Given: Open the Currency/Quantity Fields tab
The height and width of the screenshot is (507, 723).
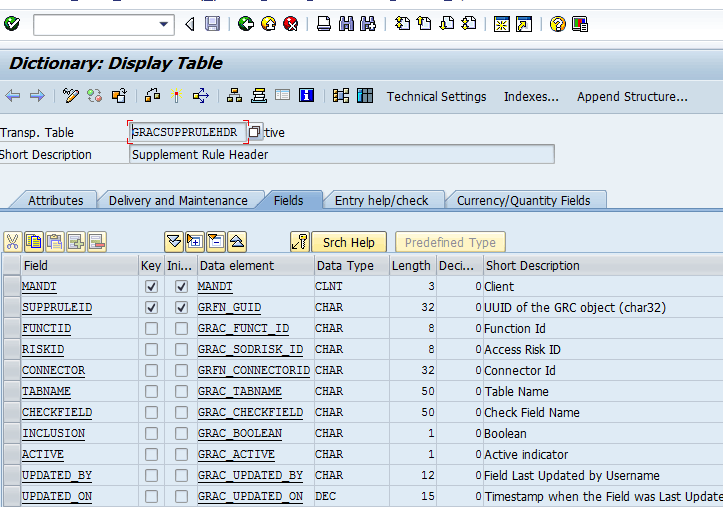Looking at the screenshot, I should (x=523, y=200).
